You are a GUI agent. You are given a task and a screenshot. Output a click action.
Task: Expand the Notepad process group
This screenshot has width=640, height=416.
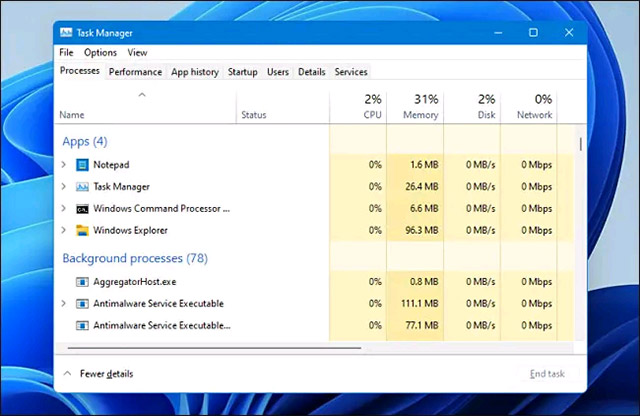[x=65, y=164]
